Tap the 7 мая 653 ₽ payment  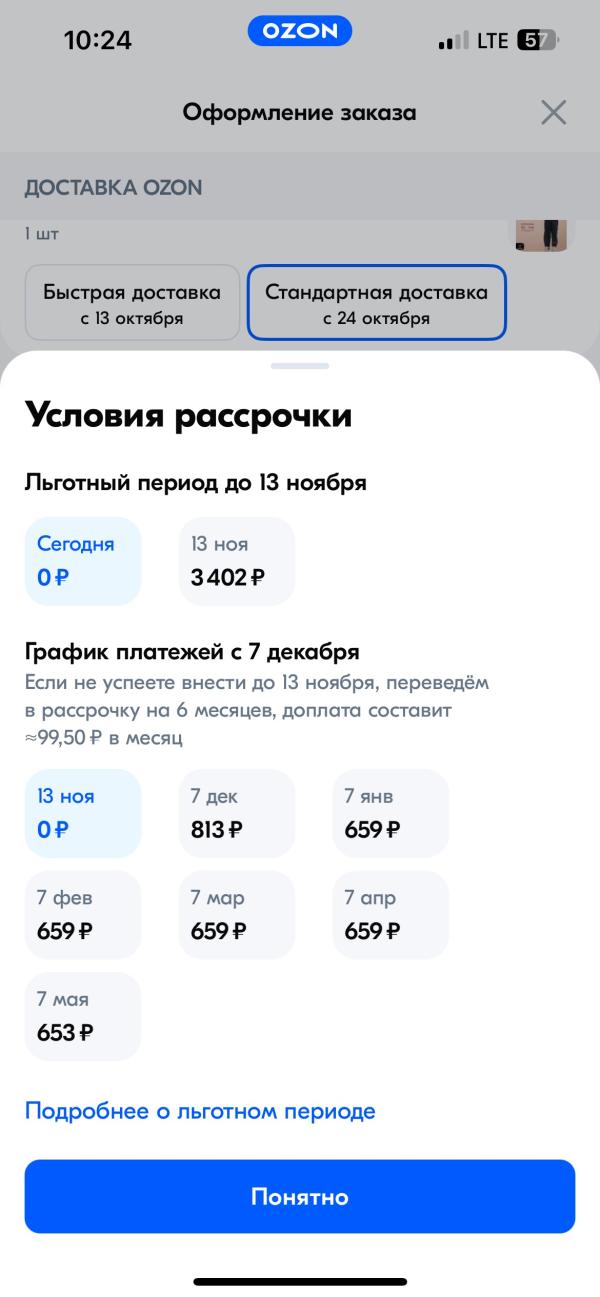[x=83, y=1016]
